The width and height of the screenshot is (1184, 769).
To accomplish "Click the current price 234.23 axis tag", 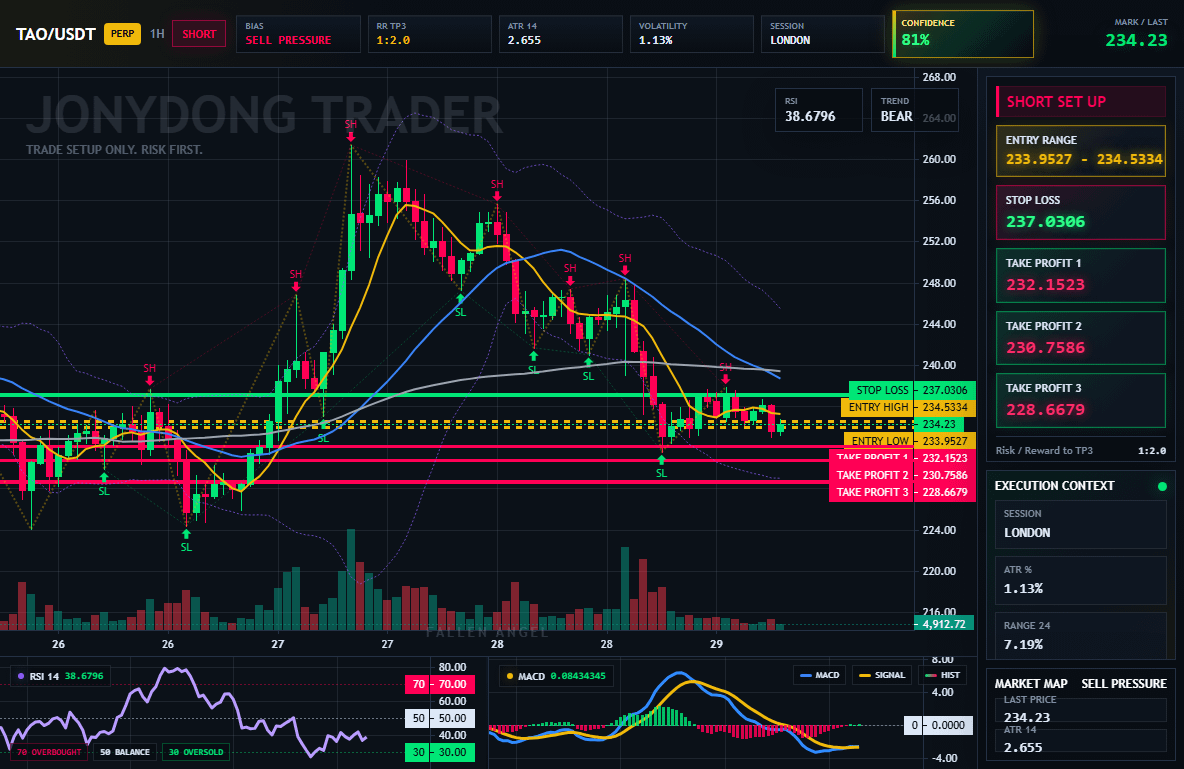I will click(939, 424).
